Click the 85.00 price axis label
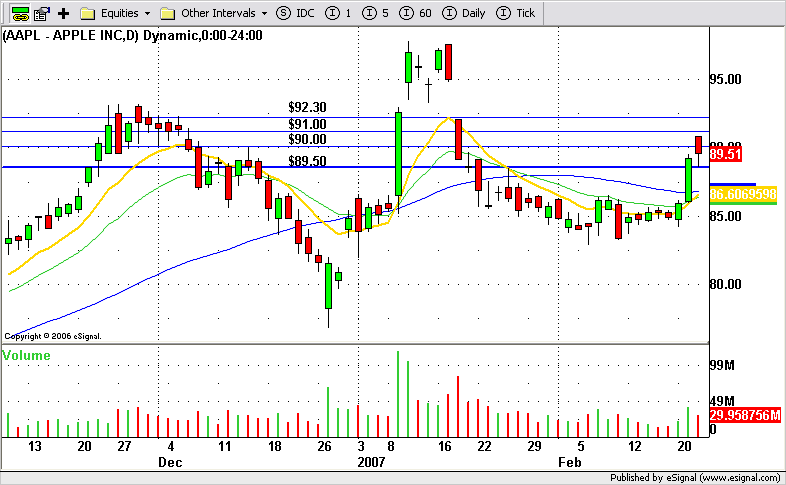Viewport: 786px width, 485px height. [725, 216]
